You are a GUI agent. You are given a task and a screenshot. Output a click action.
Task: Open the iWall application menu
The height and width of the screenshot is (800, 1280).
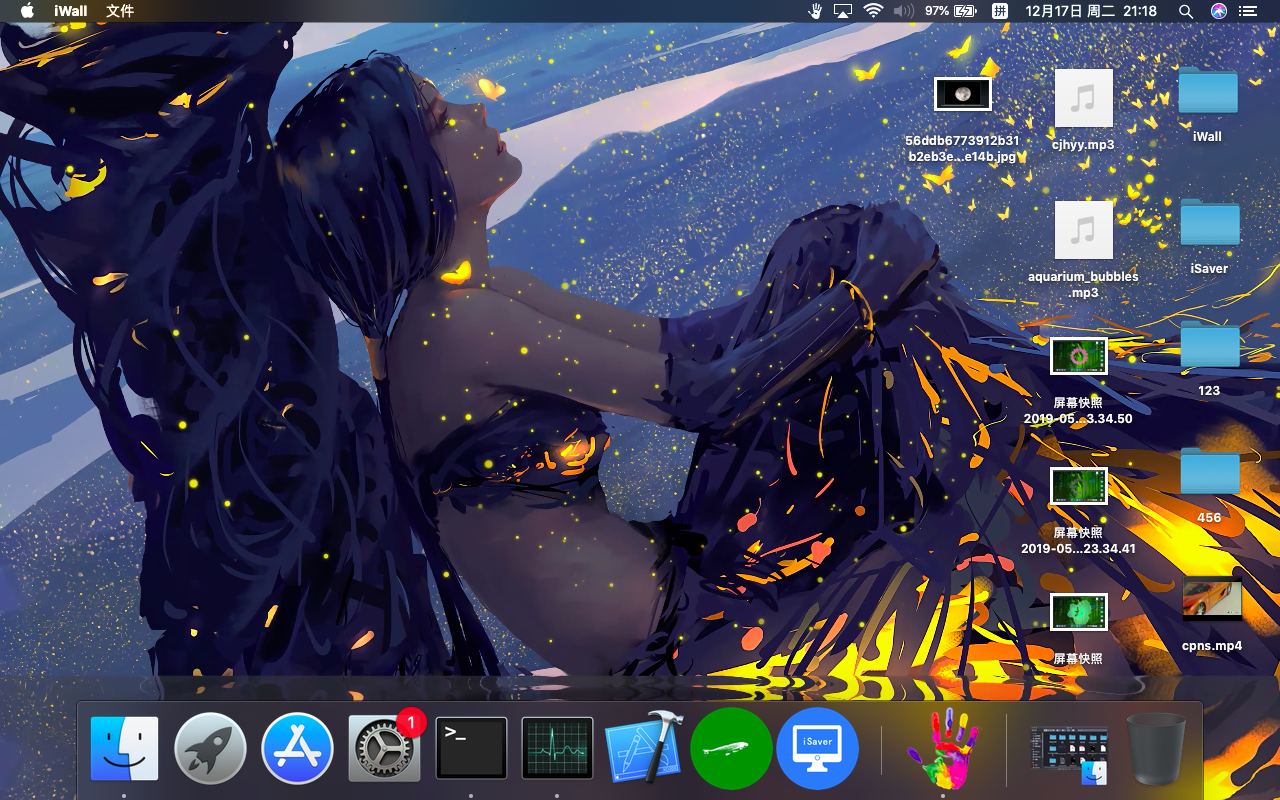coord(70,11)
